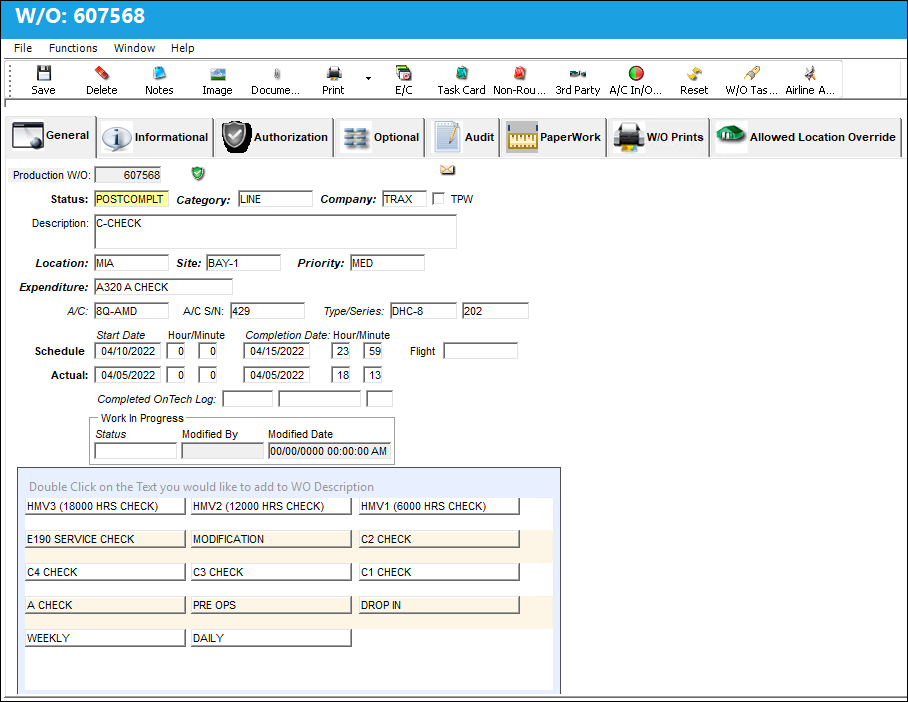Viewport: 908px width, 702px height.
Task: Click the green shield icon beside Production W/O
Action: 198,173
